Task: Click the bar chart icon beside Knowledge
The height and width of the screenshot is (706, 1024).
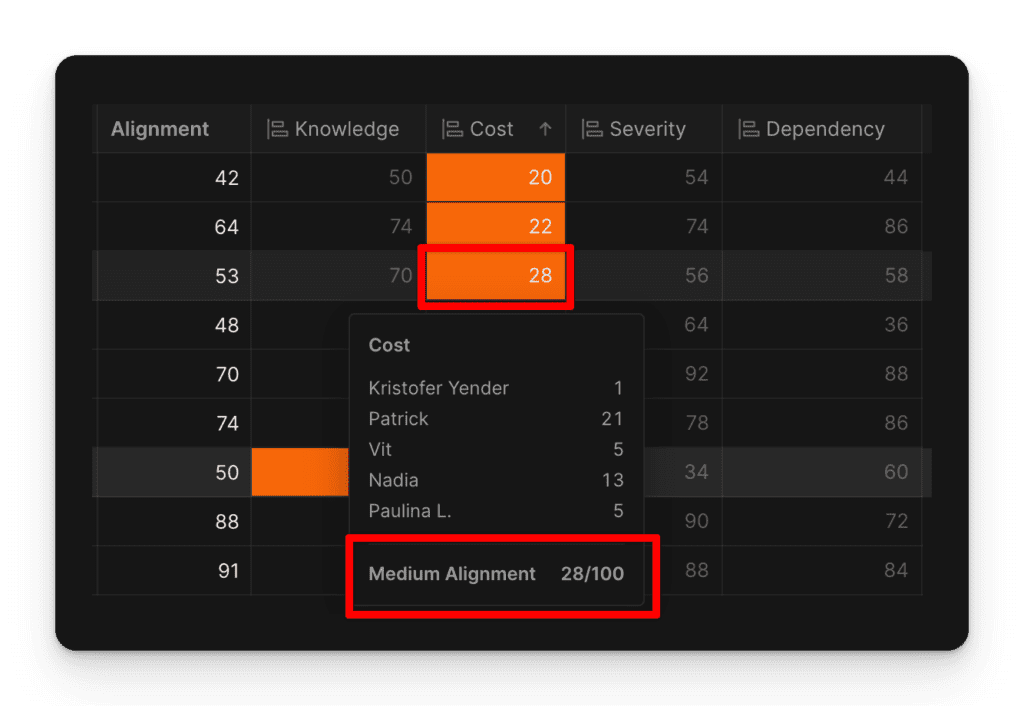Action: (277, 129)
